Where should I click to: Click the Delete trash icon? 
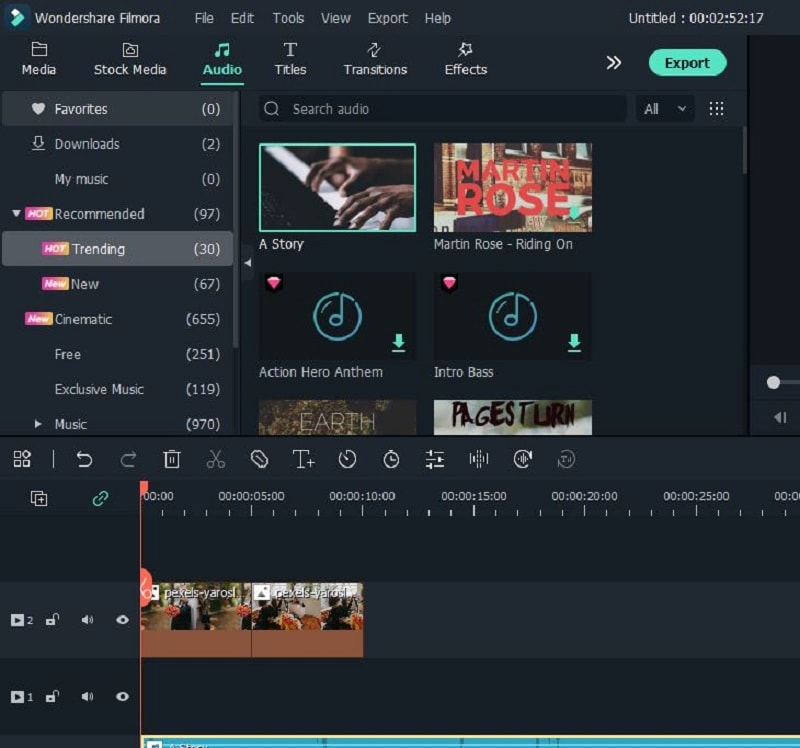pyautogui.click(x=171, y=459)
